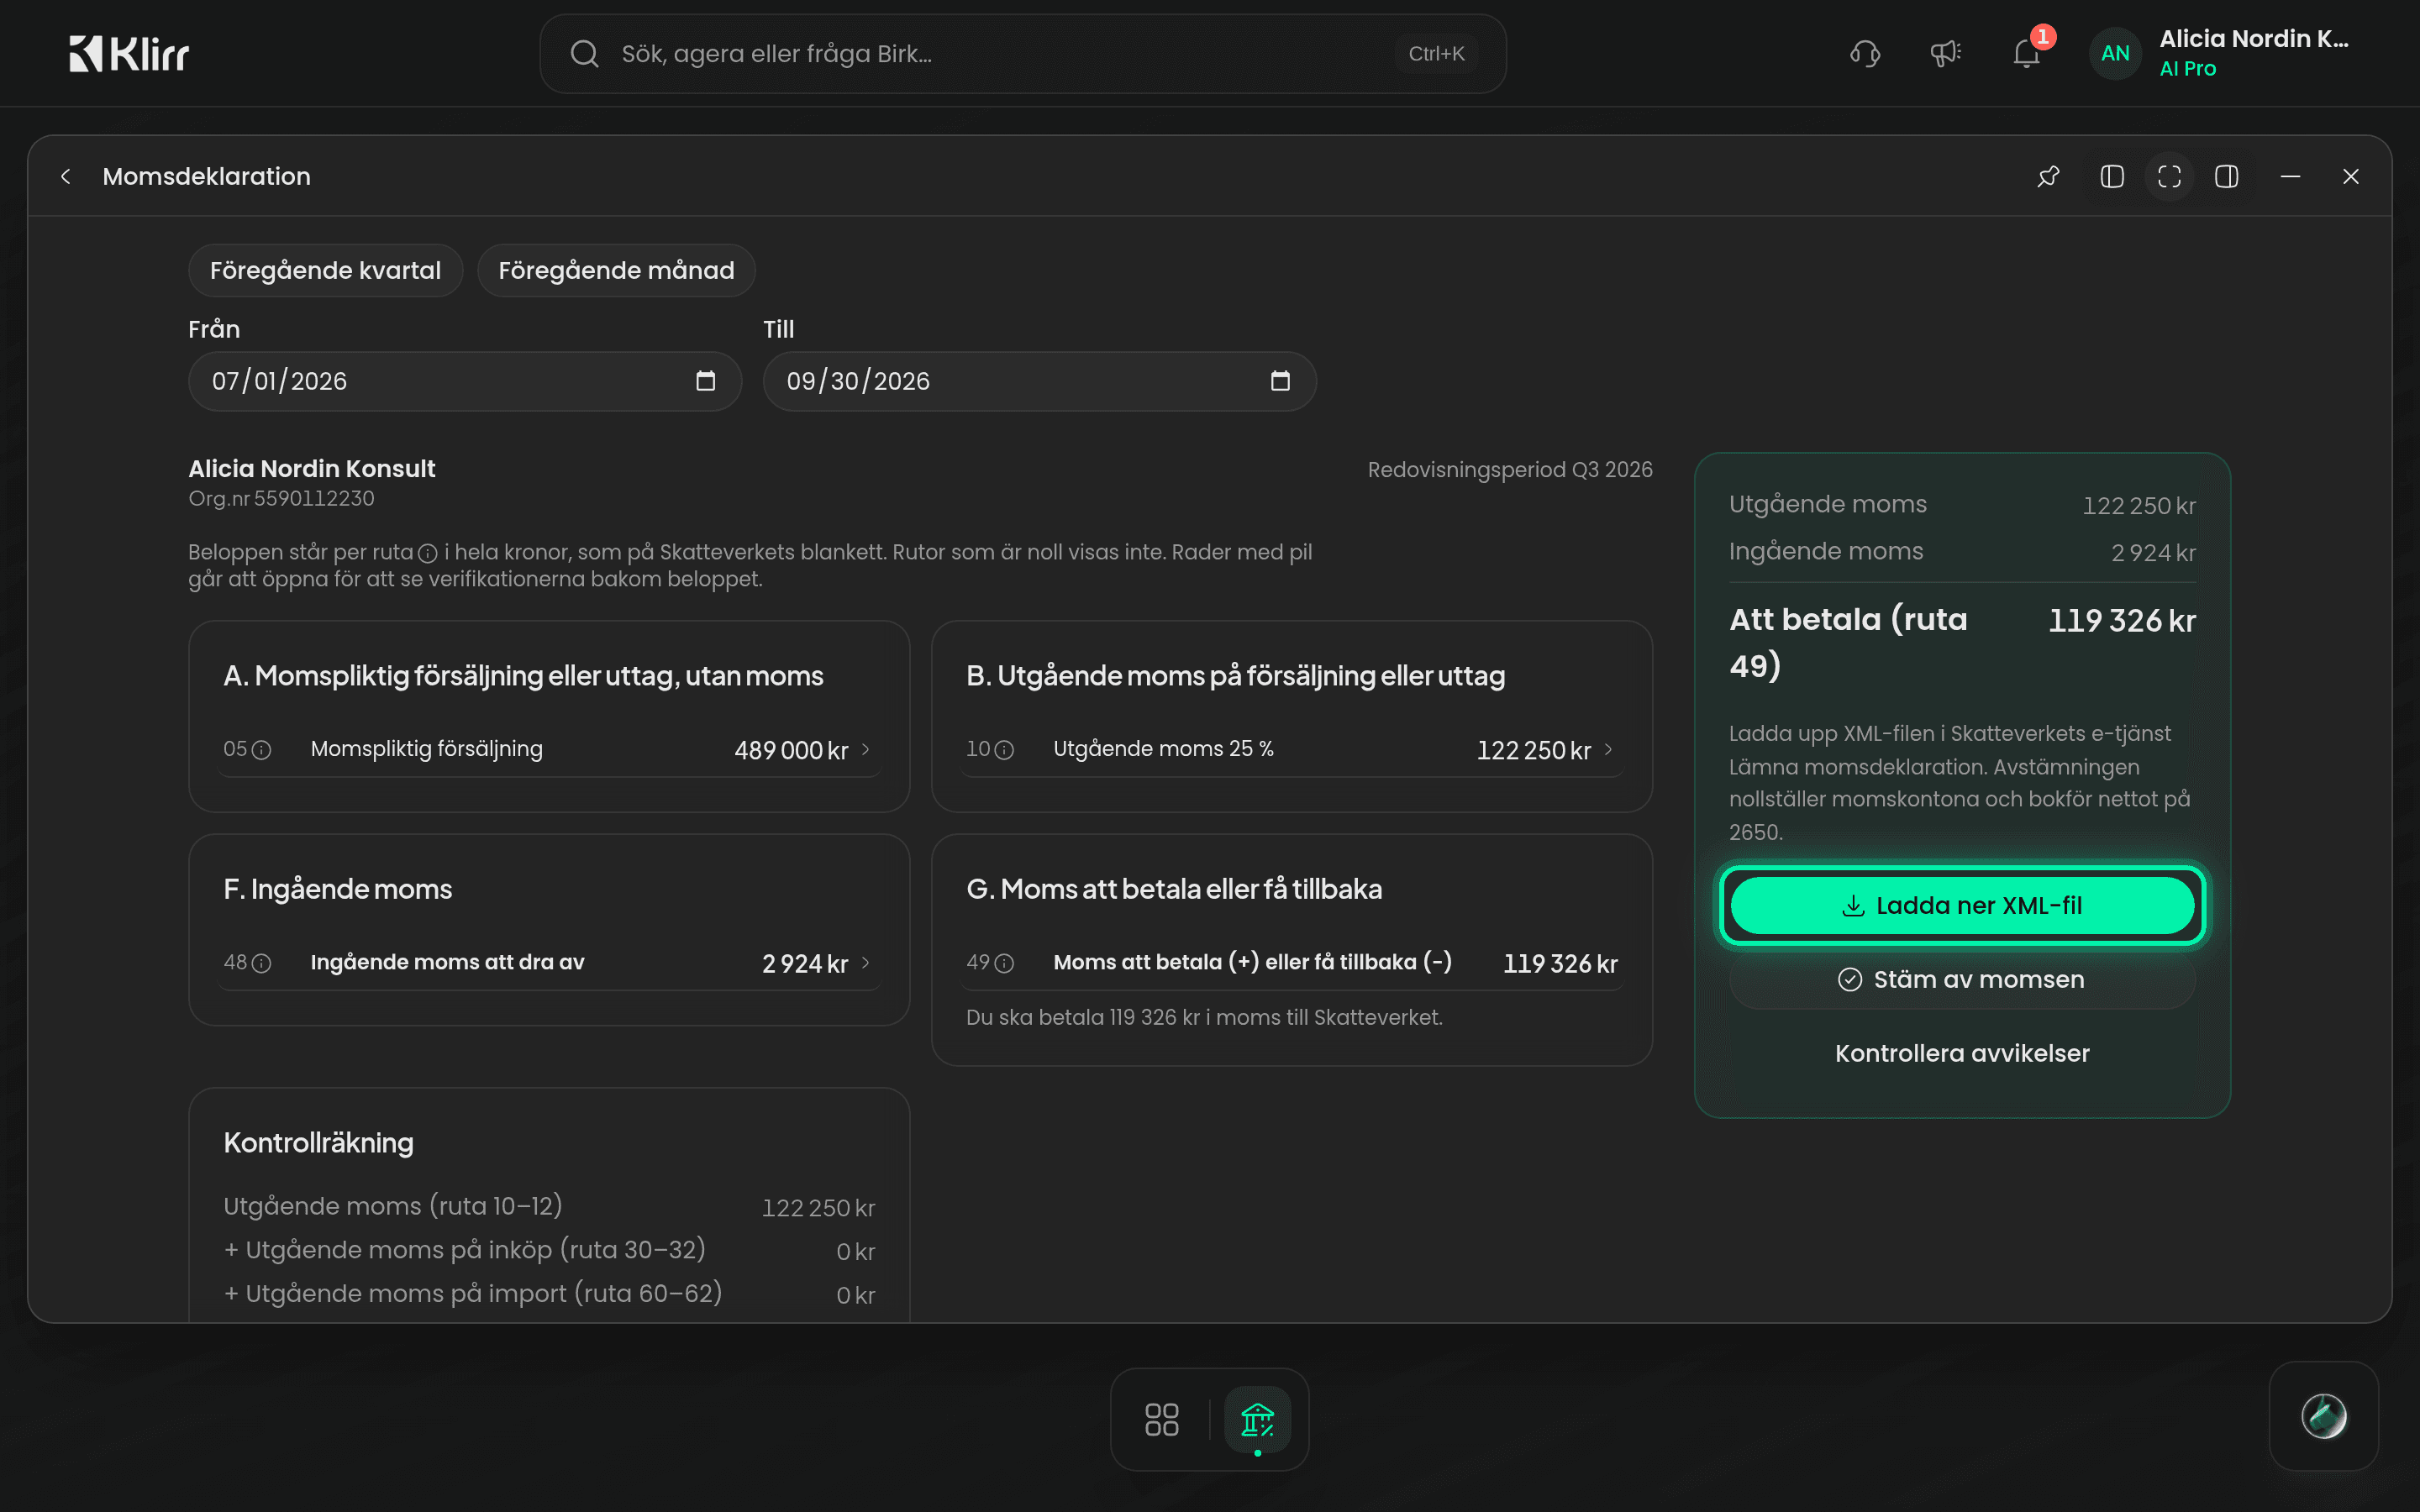Click Org.nr 5590112230 text
The image size is (2420, 1512).
[x=281, y=498]
